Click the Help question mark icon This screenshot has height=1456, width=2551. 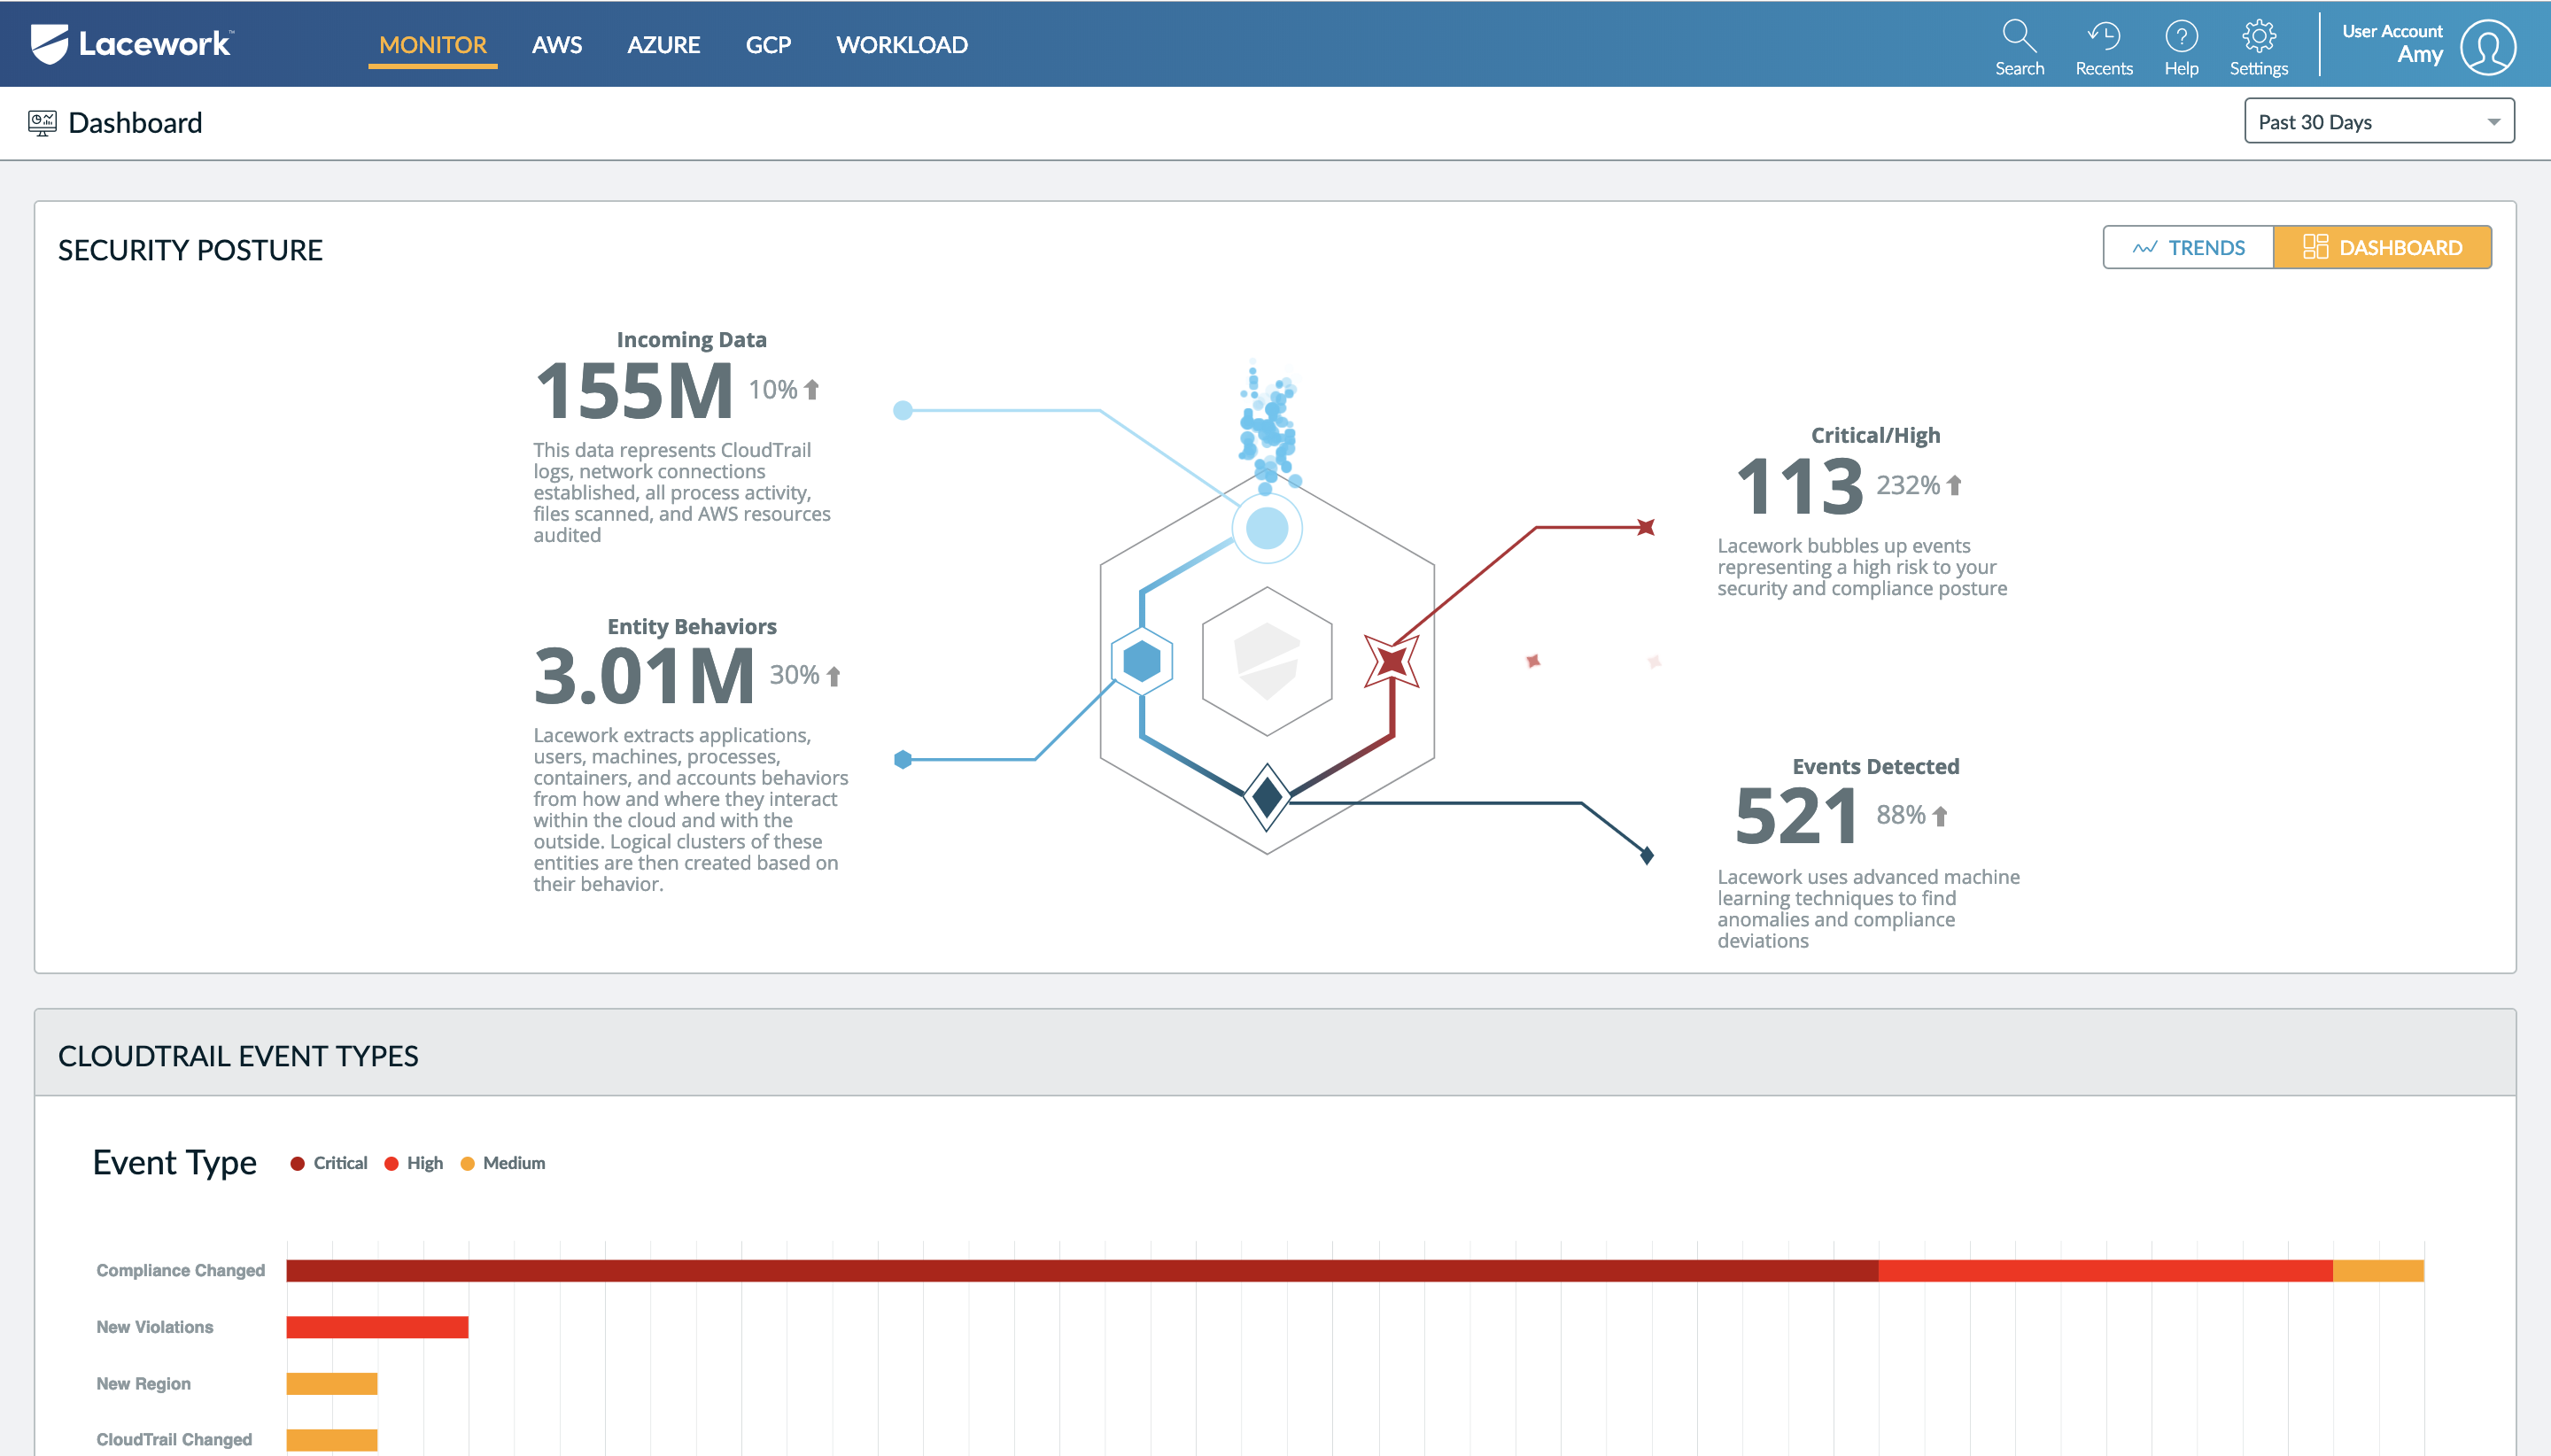tap(2180, 37)
